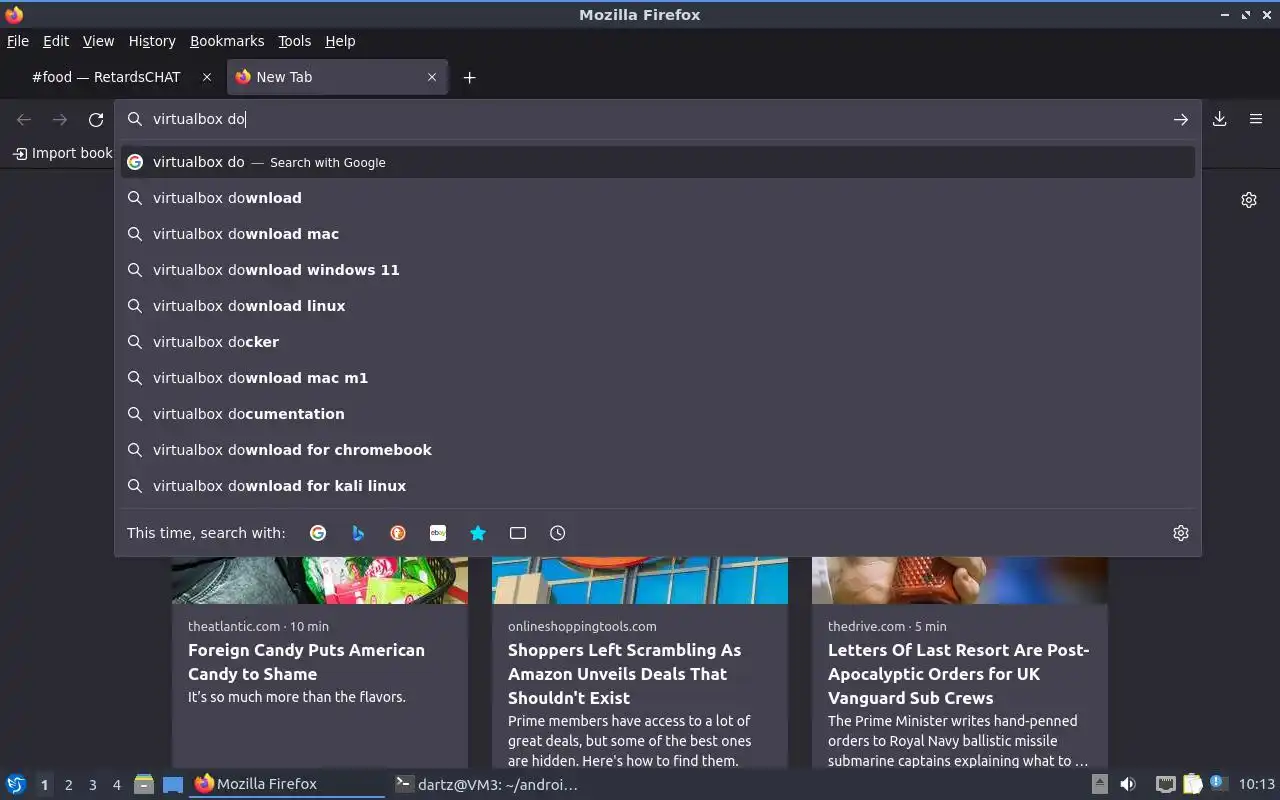
Task: Open LXQt application menu in taskbar
Action: click(15, 784)
